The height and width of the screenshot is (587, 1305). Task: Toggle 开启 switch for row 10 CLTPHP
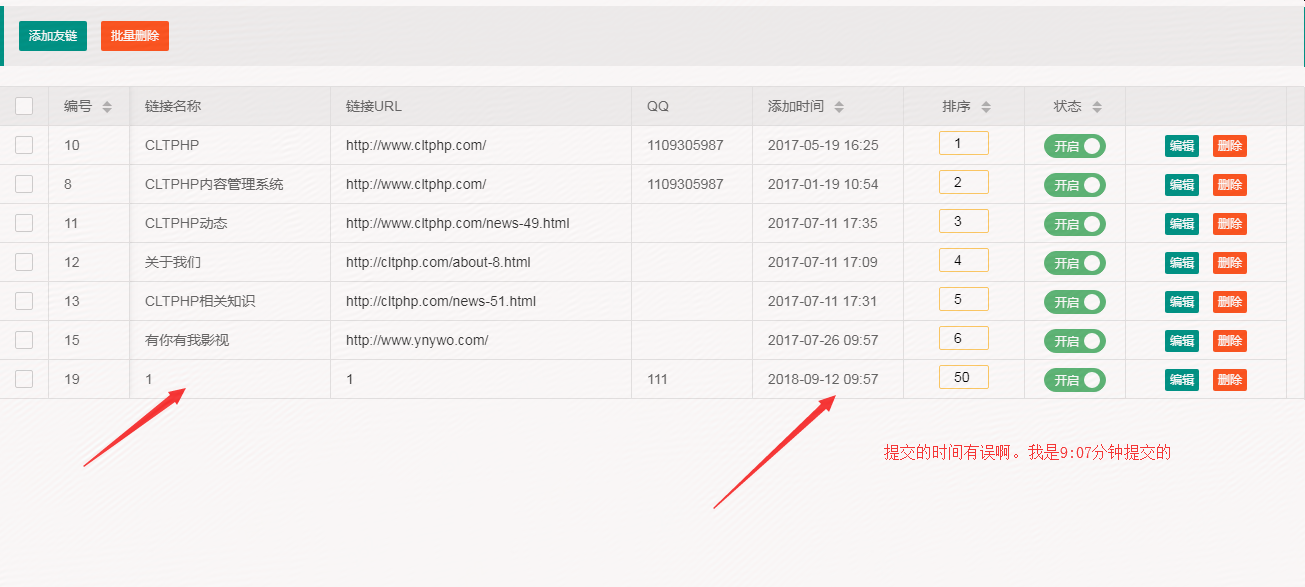pyautogui.click(x=1075, y=146)
